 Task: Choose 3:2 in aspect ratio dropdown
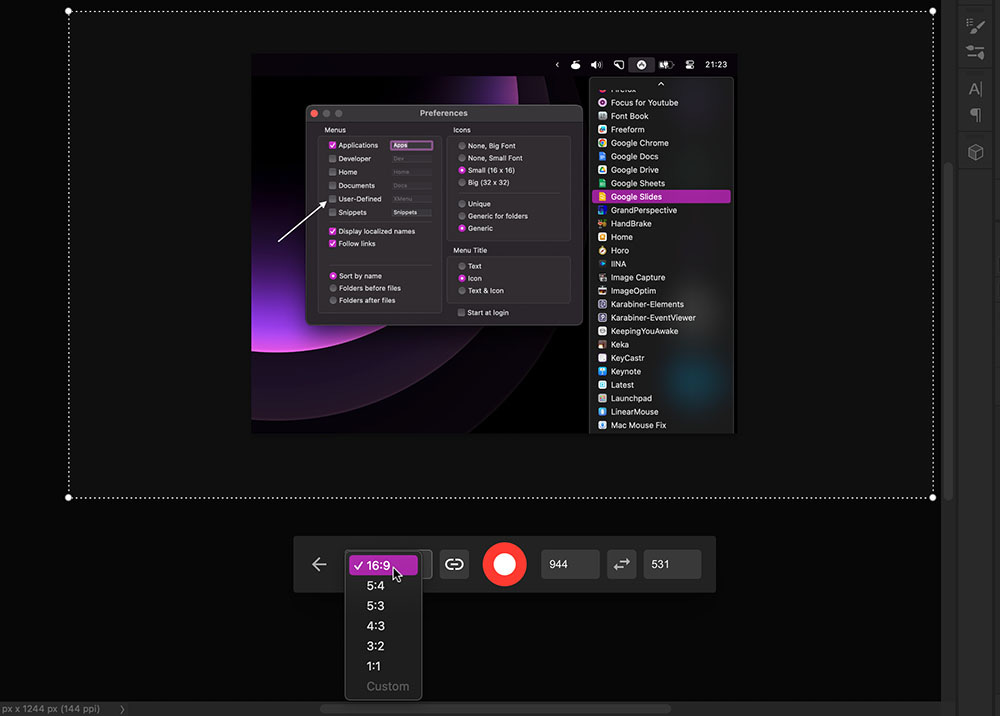(x=383, y=646)
